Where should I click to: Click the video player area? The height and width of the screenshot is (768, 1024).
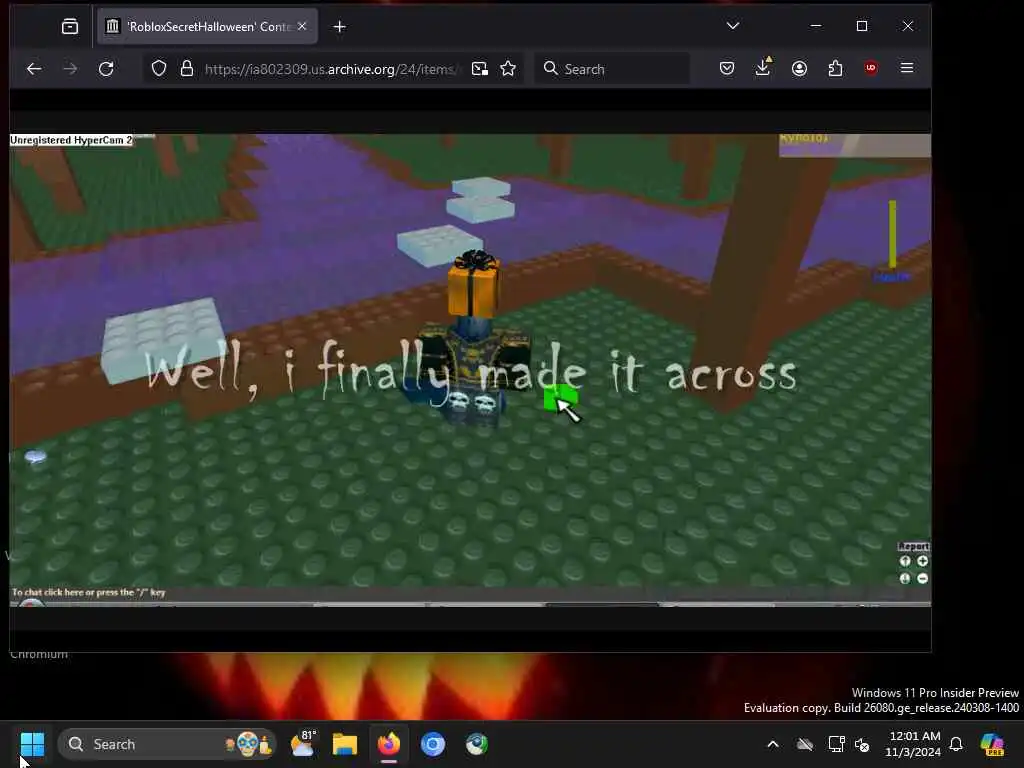coord(470,370)
